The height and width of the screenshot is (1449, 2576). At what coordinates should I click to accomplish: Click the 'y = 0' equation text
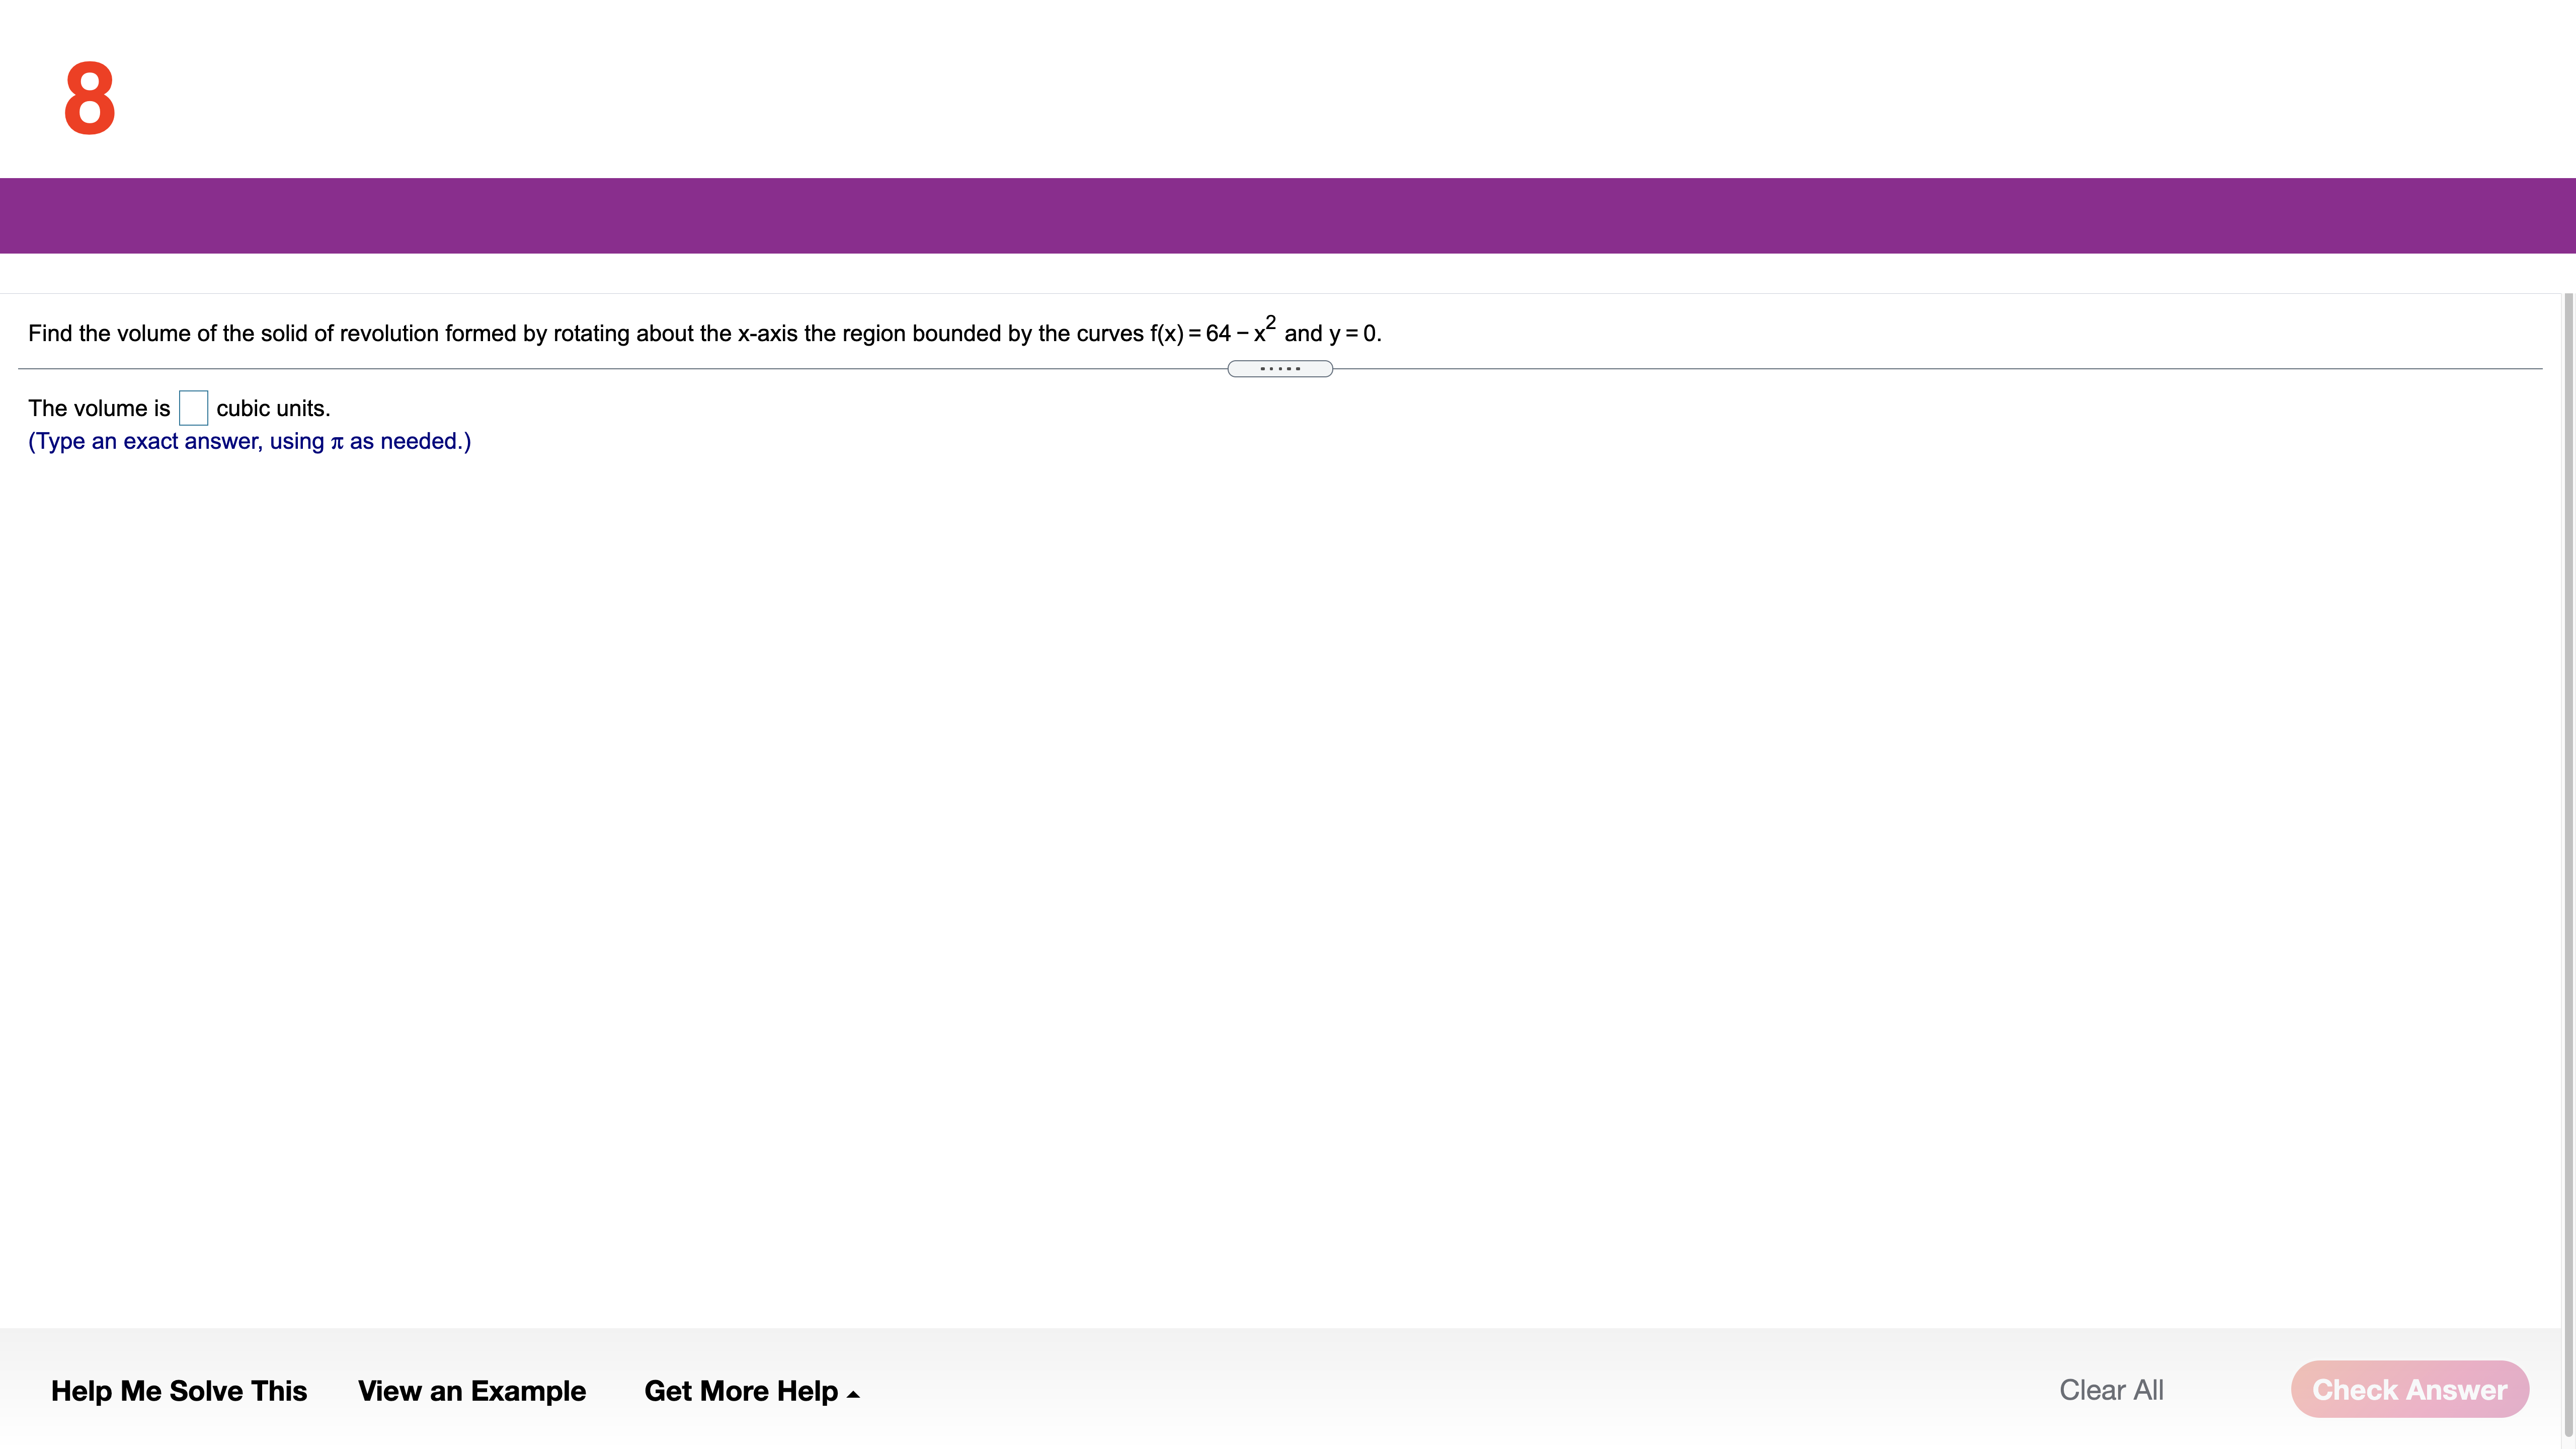click(x=1353, y=334)
